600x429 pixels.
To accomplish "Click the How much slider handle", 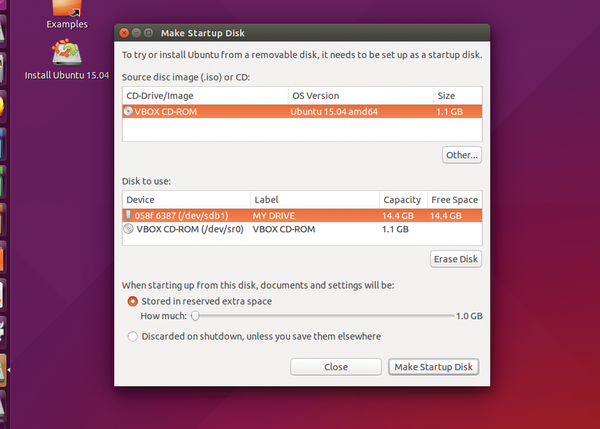I will (195, 316).
